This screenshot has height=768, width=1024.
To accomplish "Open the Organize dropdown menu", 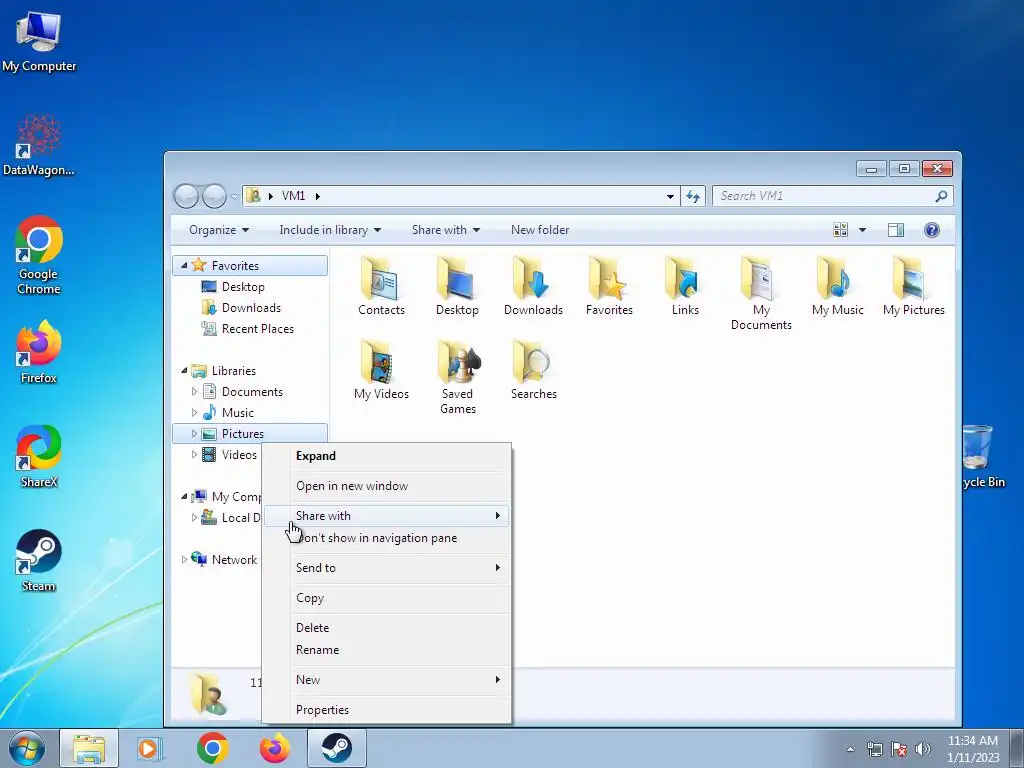I will point(219,230).
